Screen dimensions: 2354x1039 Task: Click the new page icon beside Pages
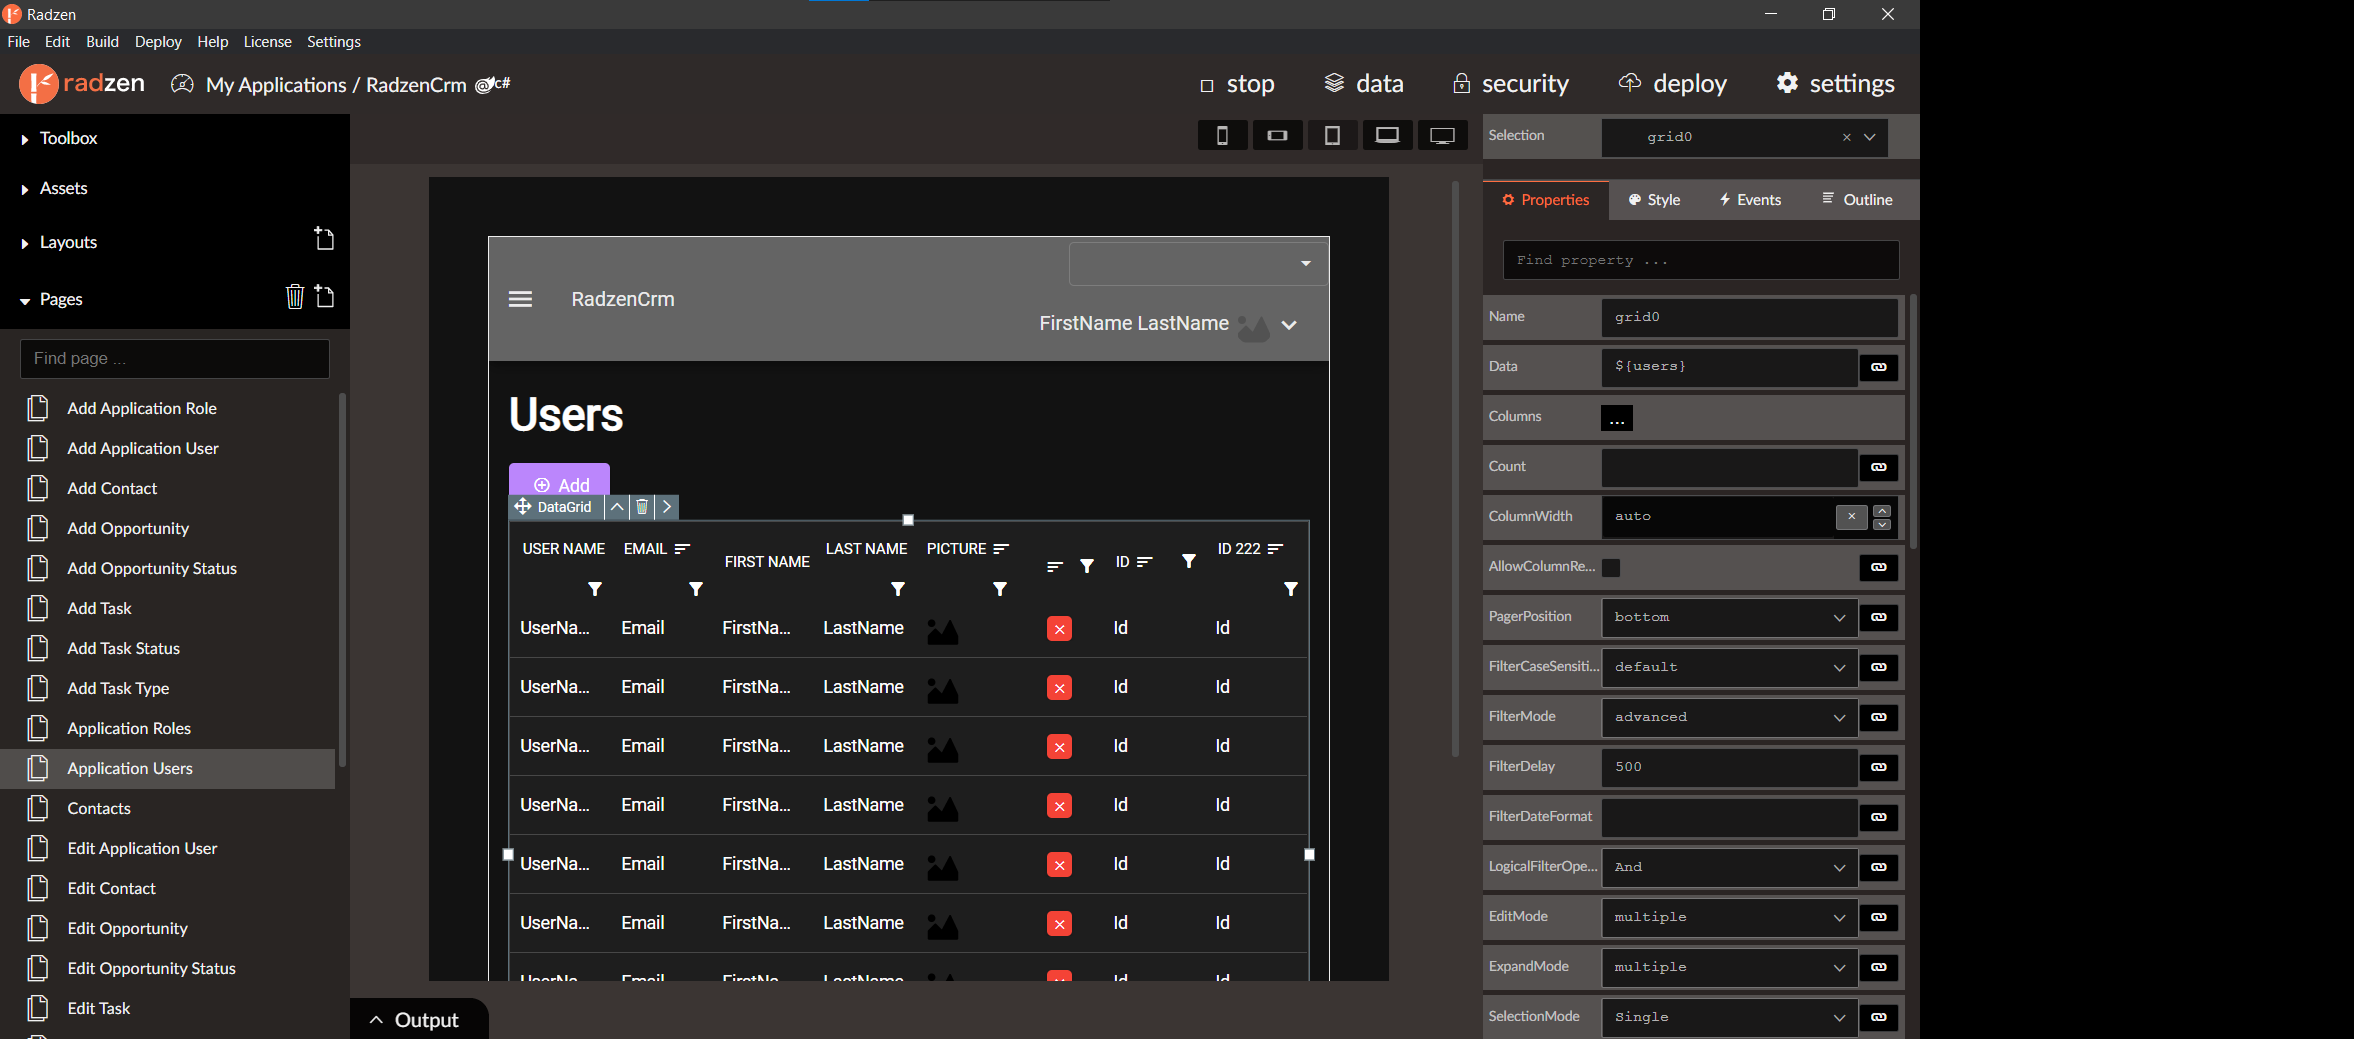tap(324, 297)
